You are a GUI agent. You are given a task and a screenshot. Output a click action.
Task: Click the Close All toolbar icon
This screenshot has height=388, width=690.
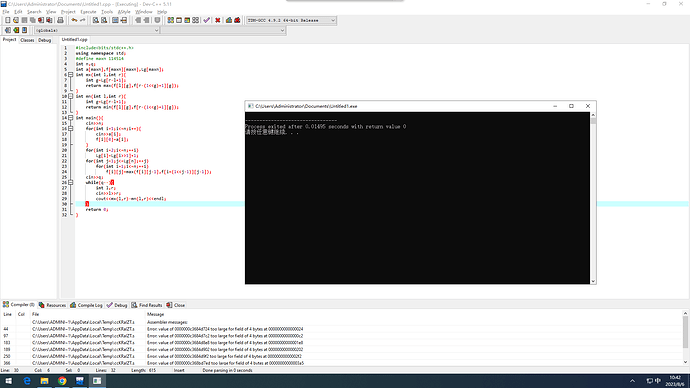[x=49, y=20]
